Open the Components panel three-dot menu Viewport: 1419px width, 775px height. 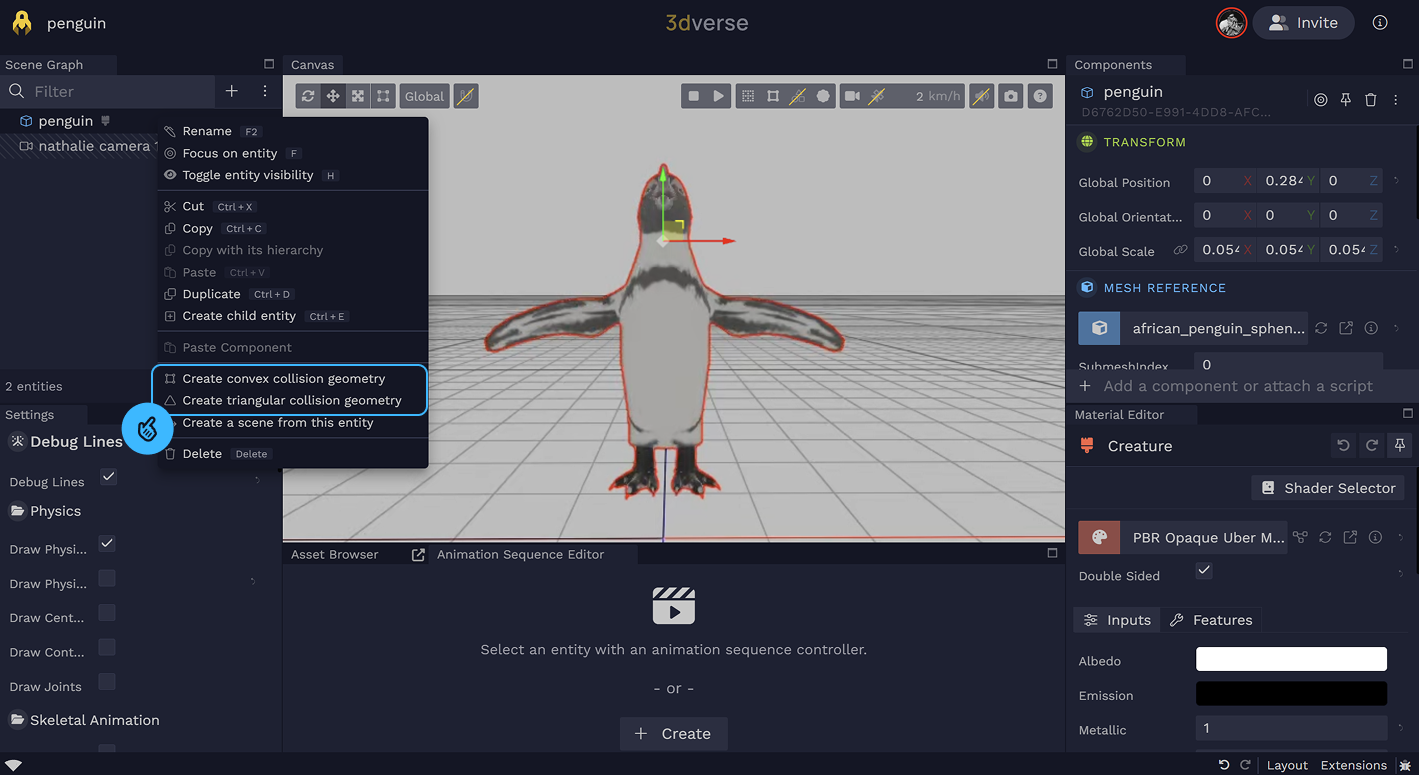tap(1396, 100)
